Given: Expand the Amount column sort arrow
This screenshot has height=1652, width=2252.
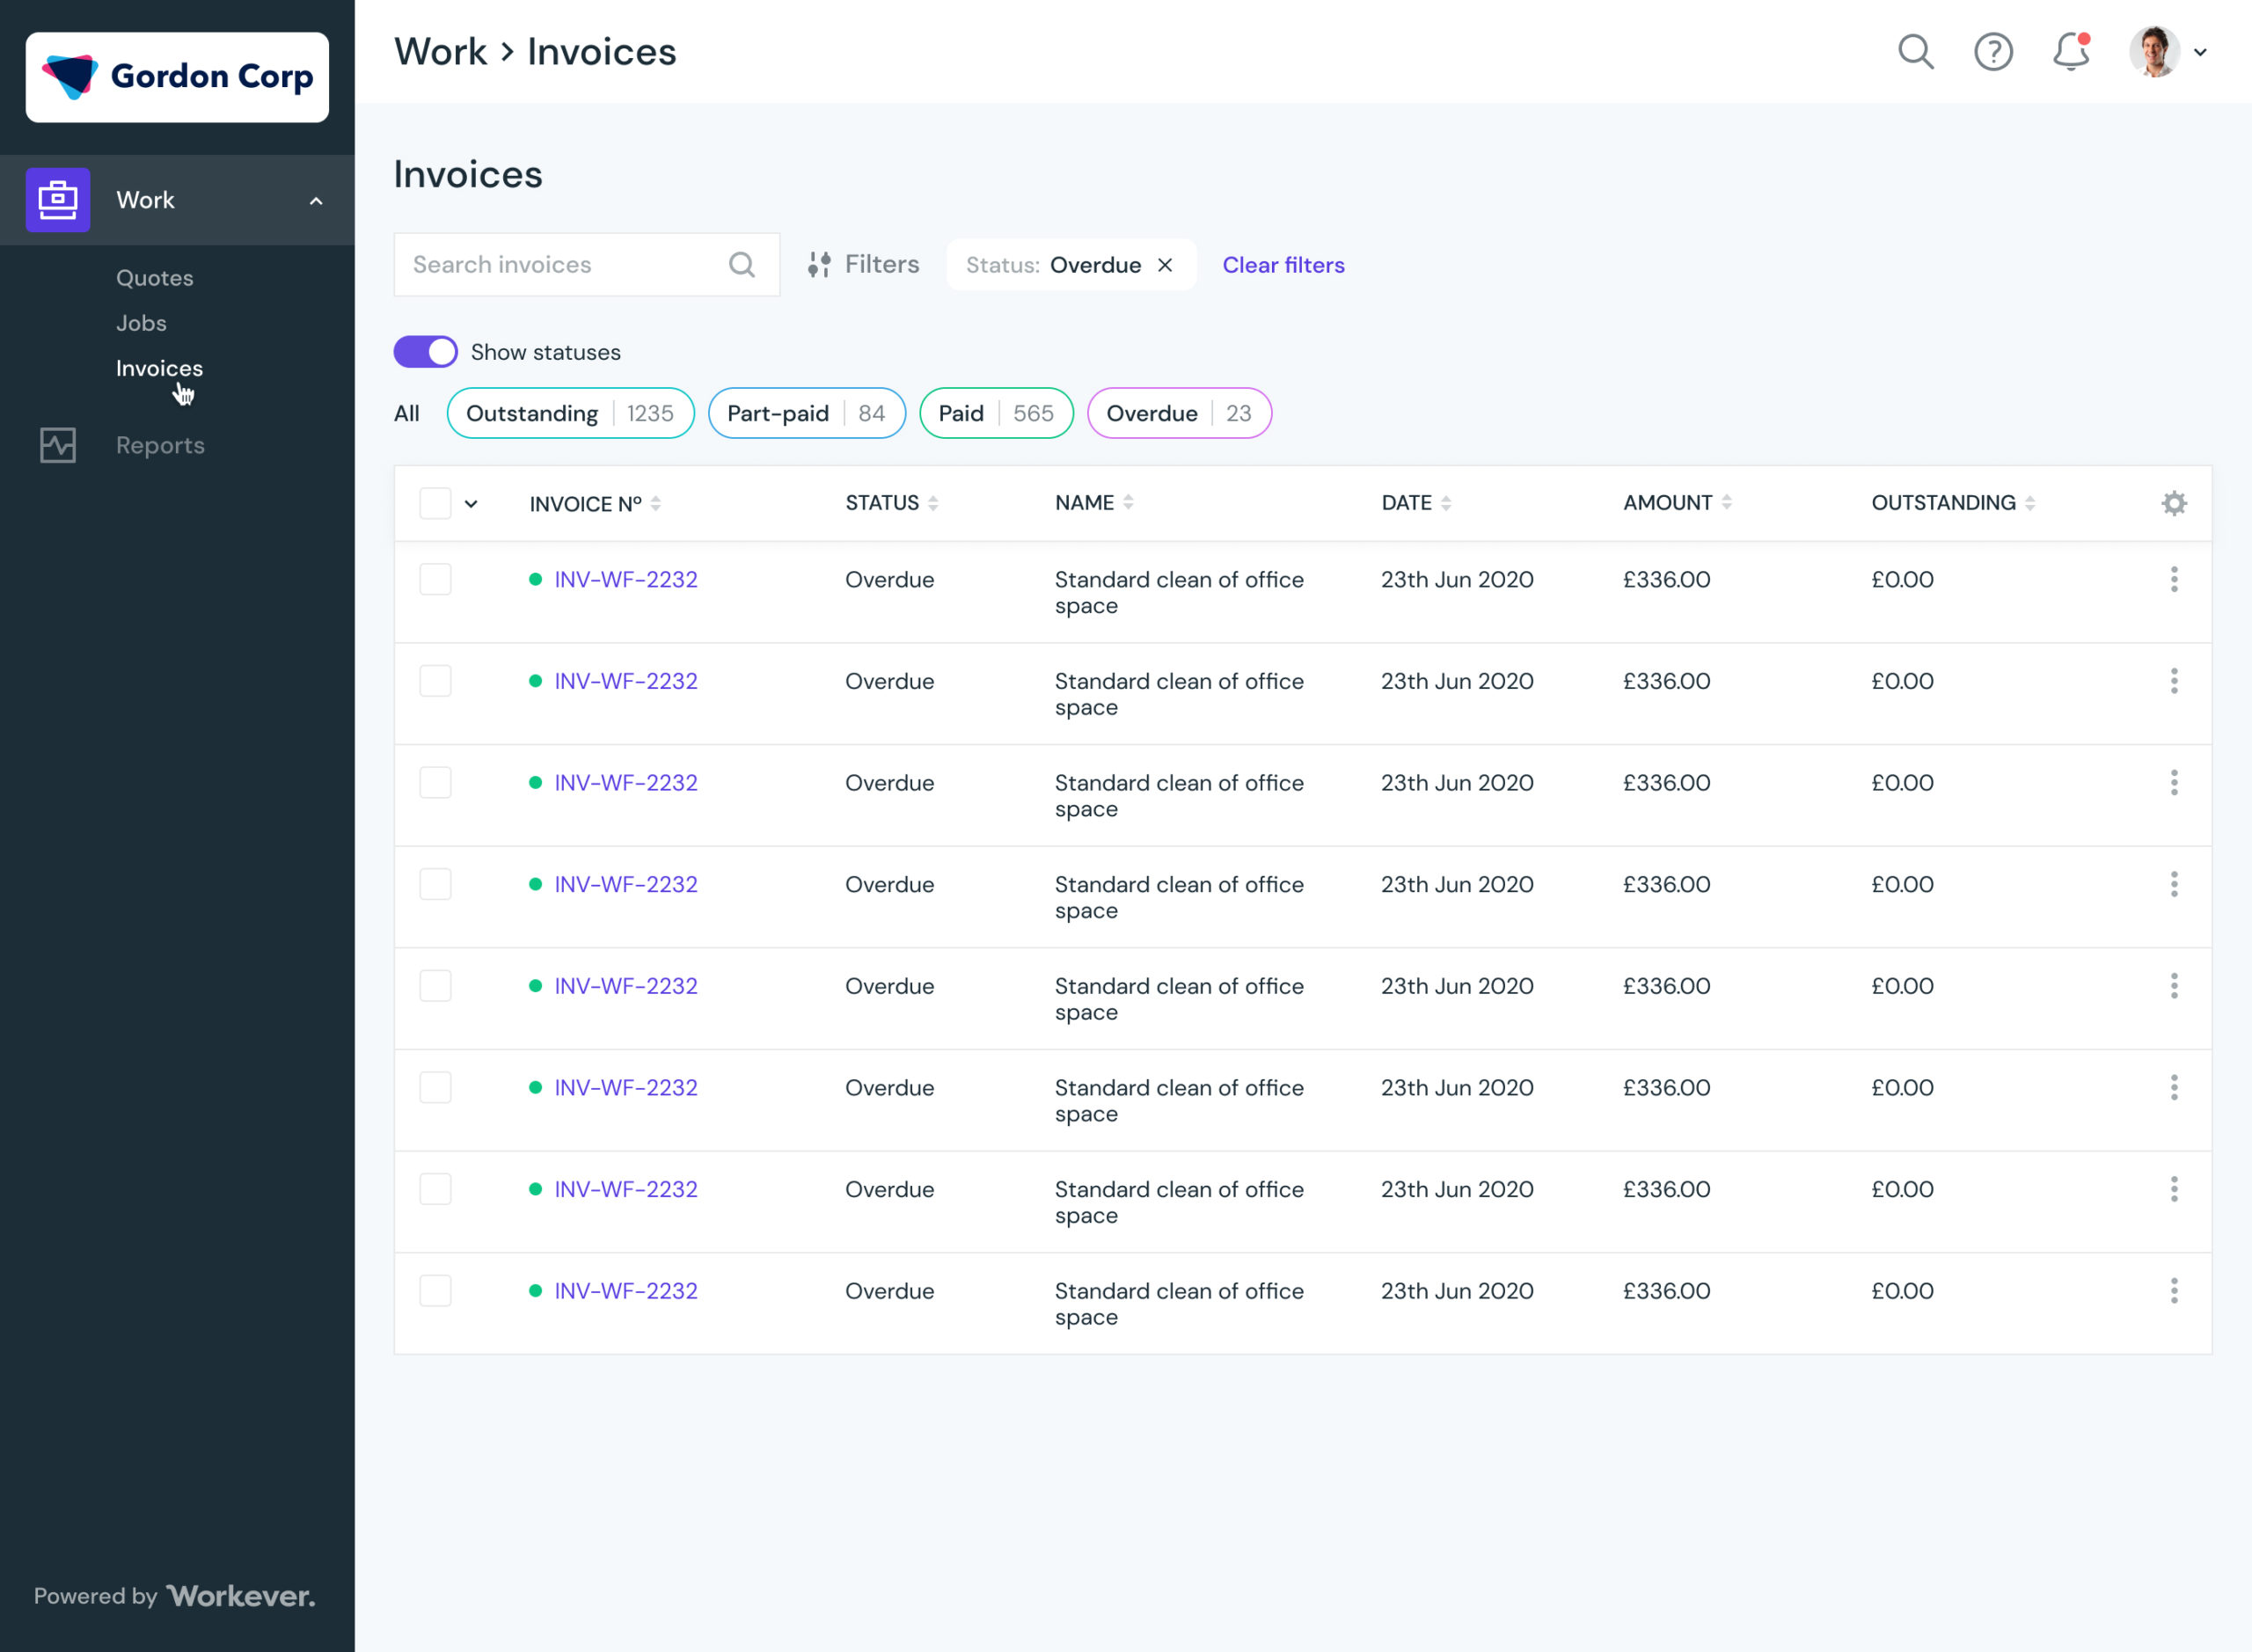Looking at the screenshot, I should click(x=1728, y=505).
